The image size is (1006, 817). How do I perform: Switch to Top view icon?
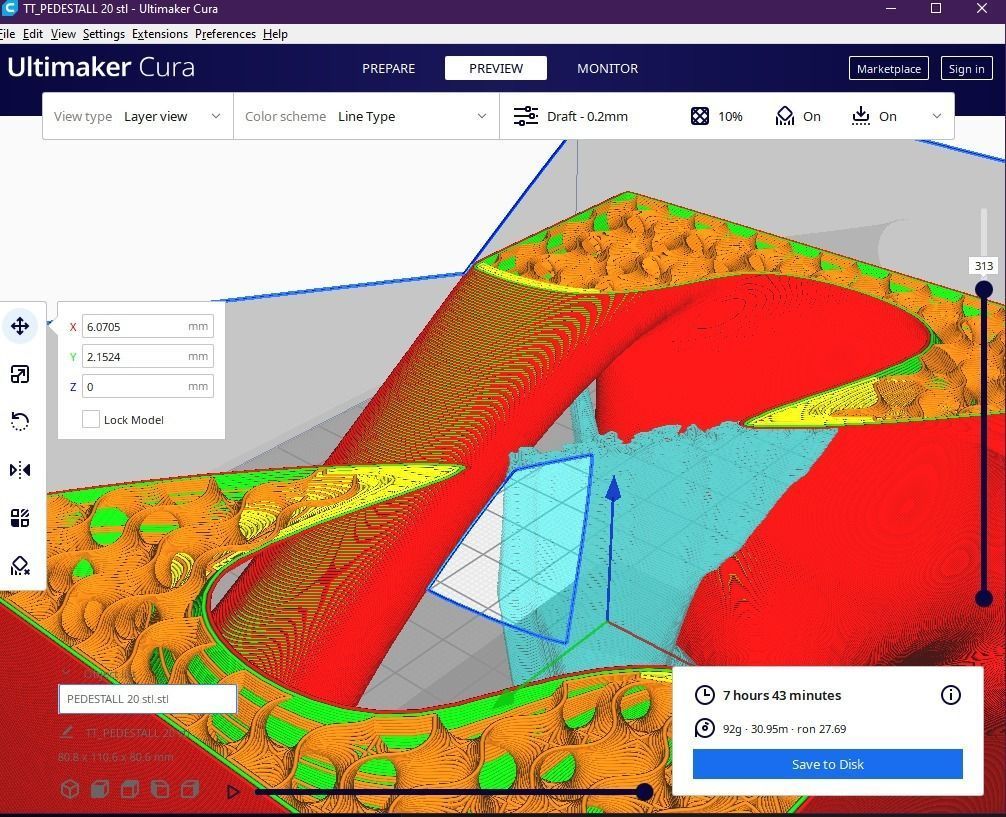[130, 789]
